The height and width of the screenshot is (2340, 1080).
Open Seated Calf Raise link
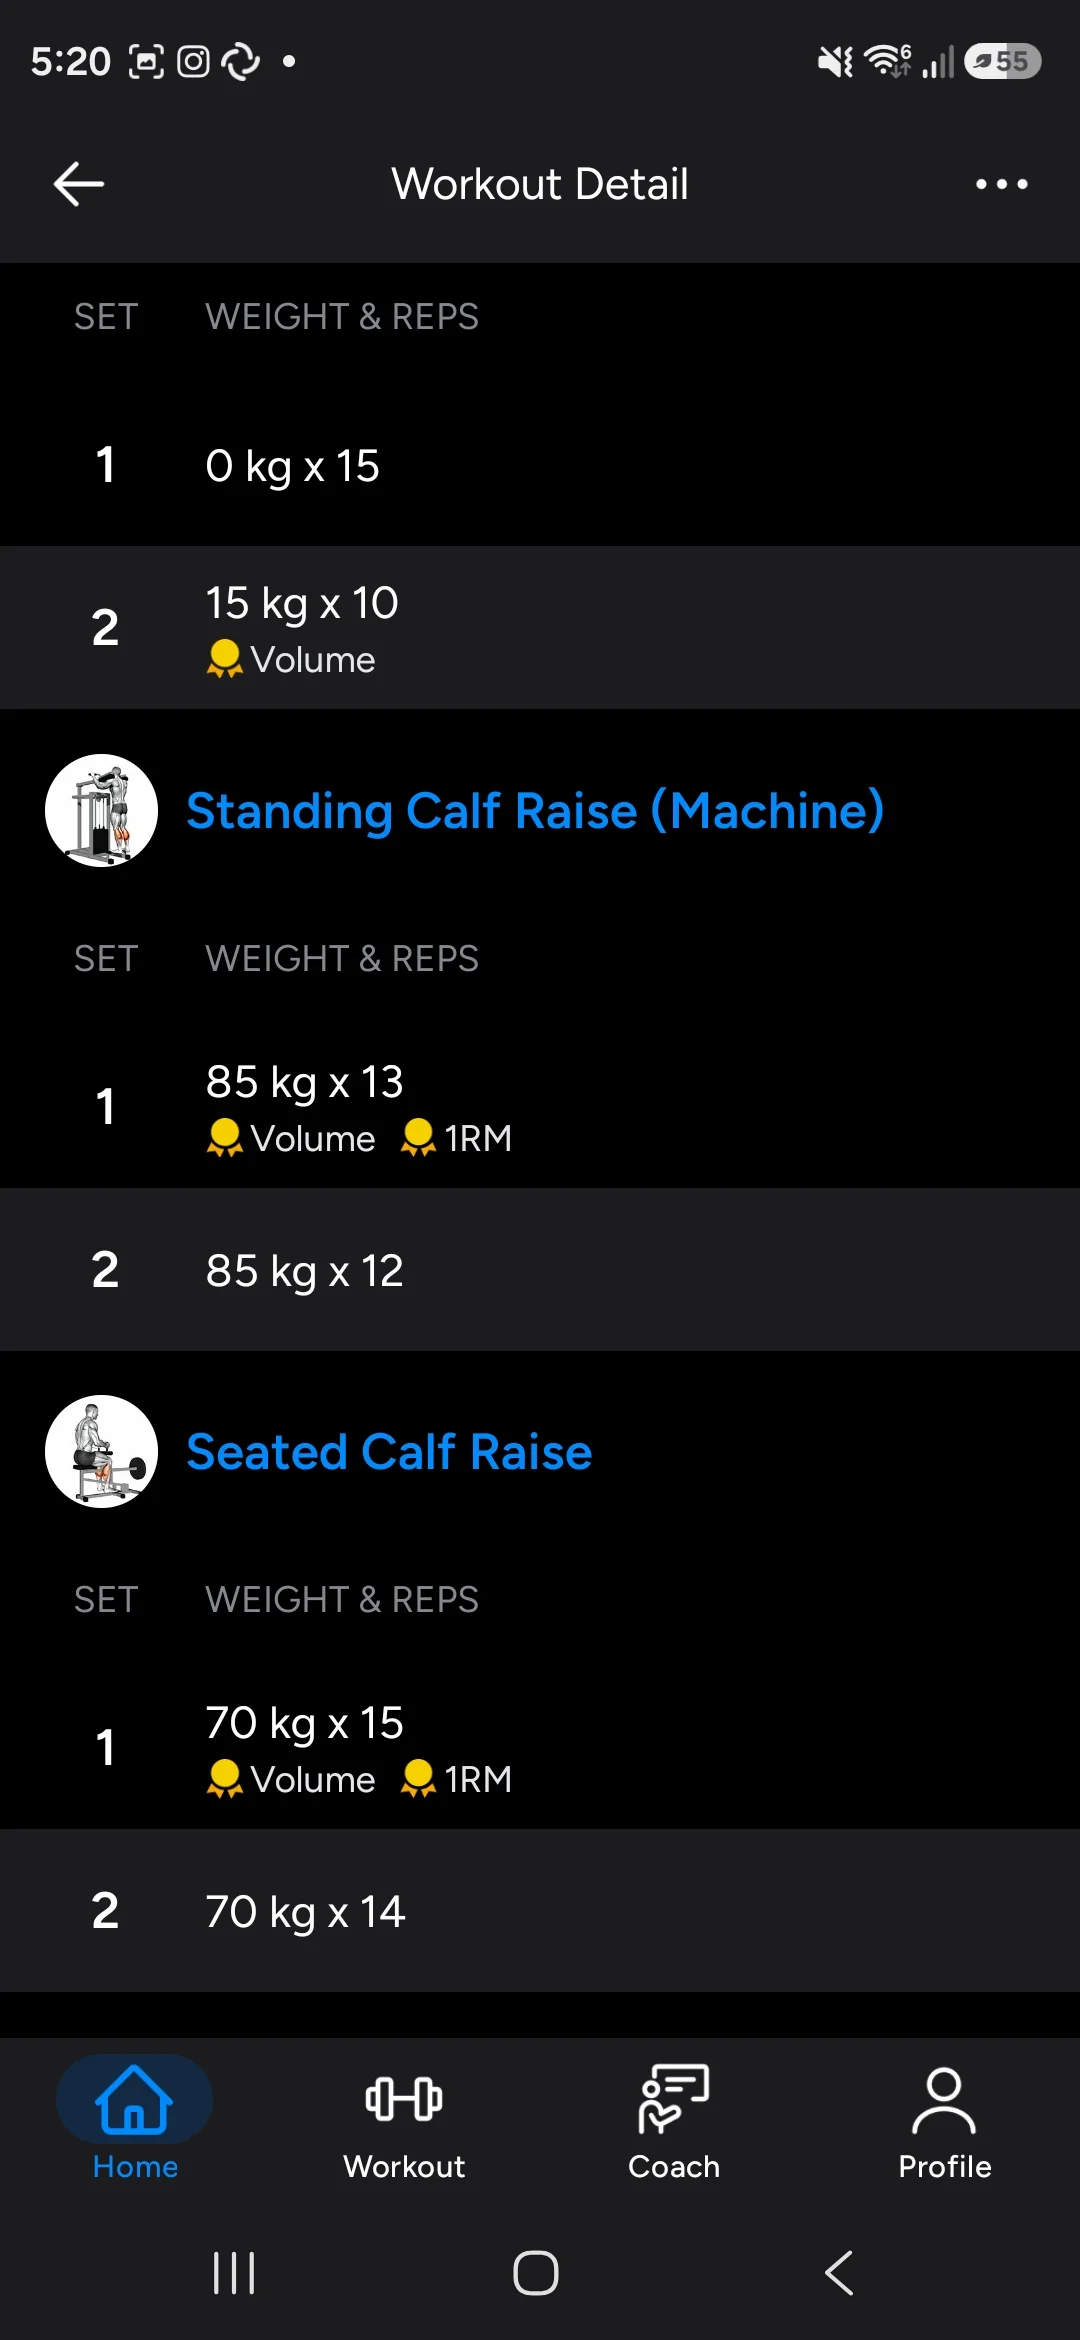[x=389, y=1451]
